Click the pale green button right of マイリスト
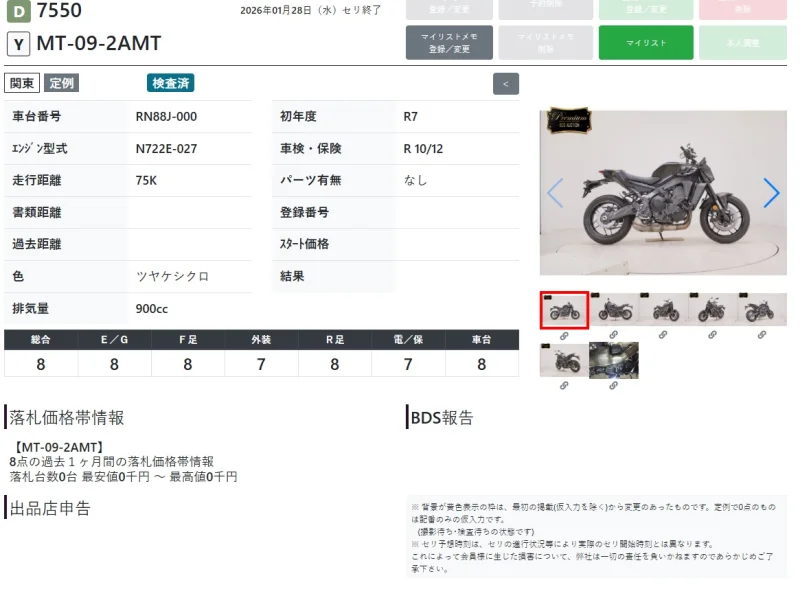Image resolution: width=800 pixels, height=600 pixels. (743, 42)
